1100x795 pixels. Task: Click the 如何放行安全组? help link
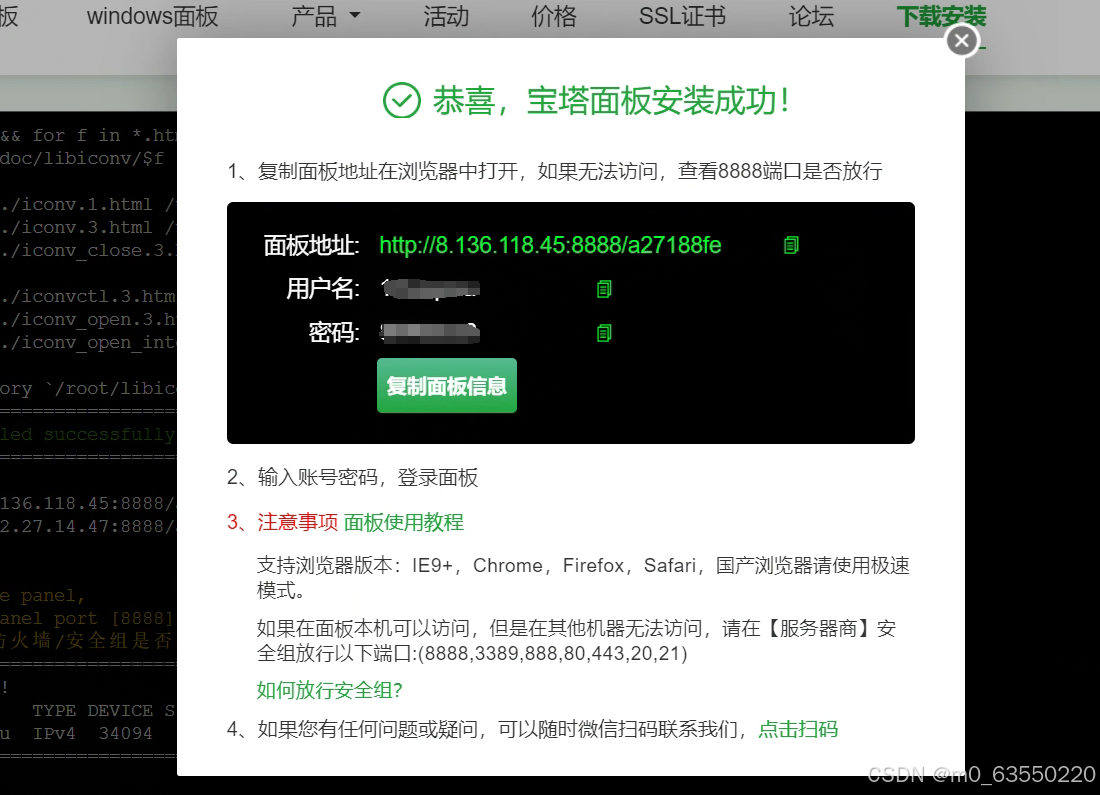329,690
